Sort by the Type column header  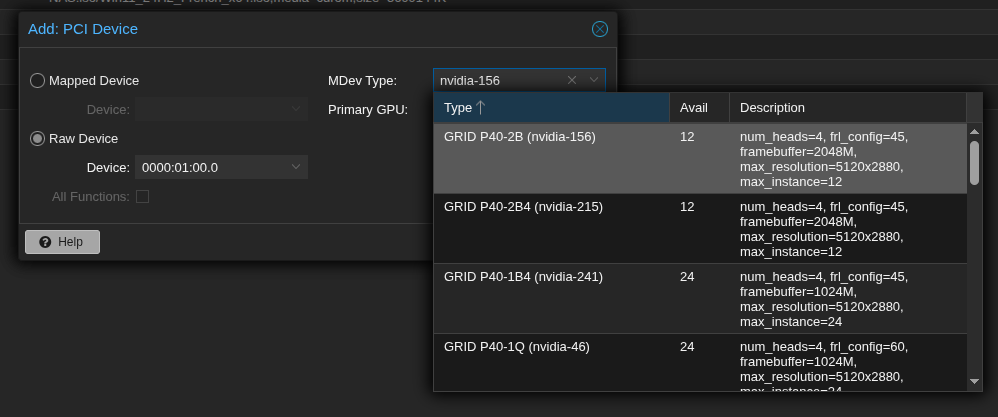click(551, 108)
